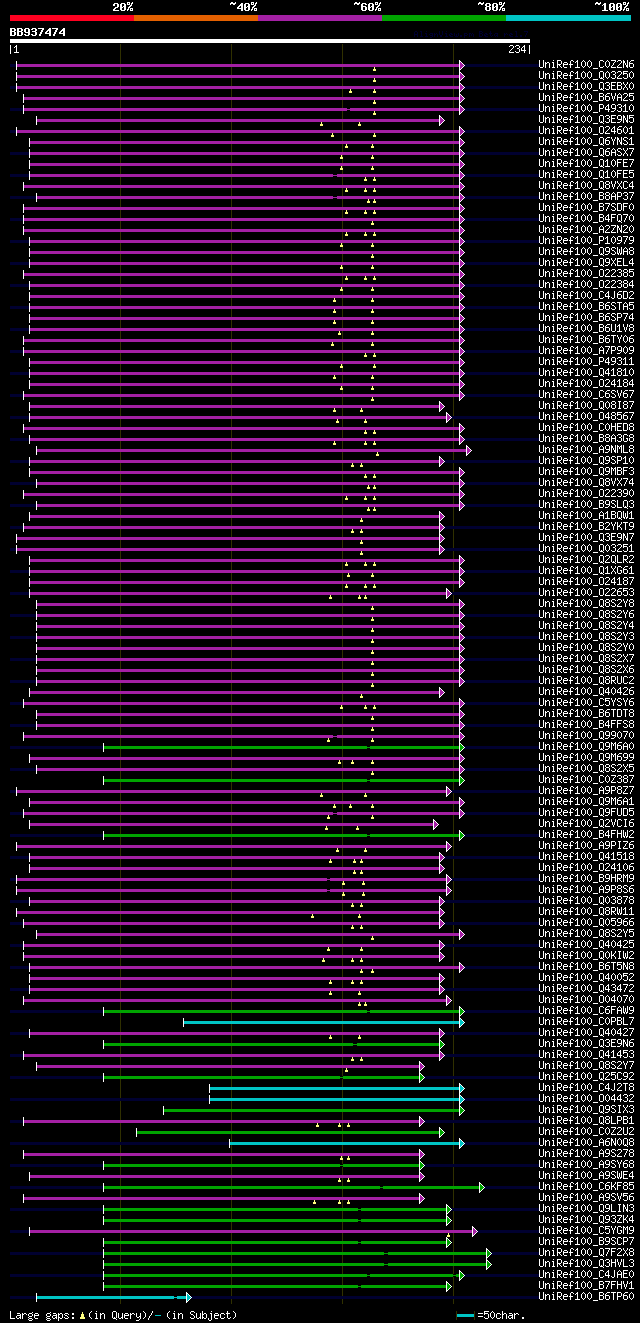
Task: Click the cyan alignment bar for UniRef100_C4J2T8
Action: click(x=337, y=1087)
